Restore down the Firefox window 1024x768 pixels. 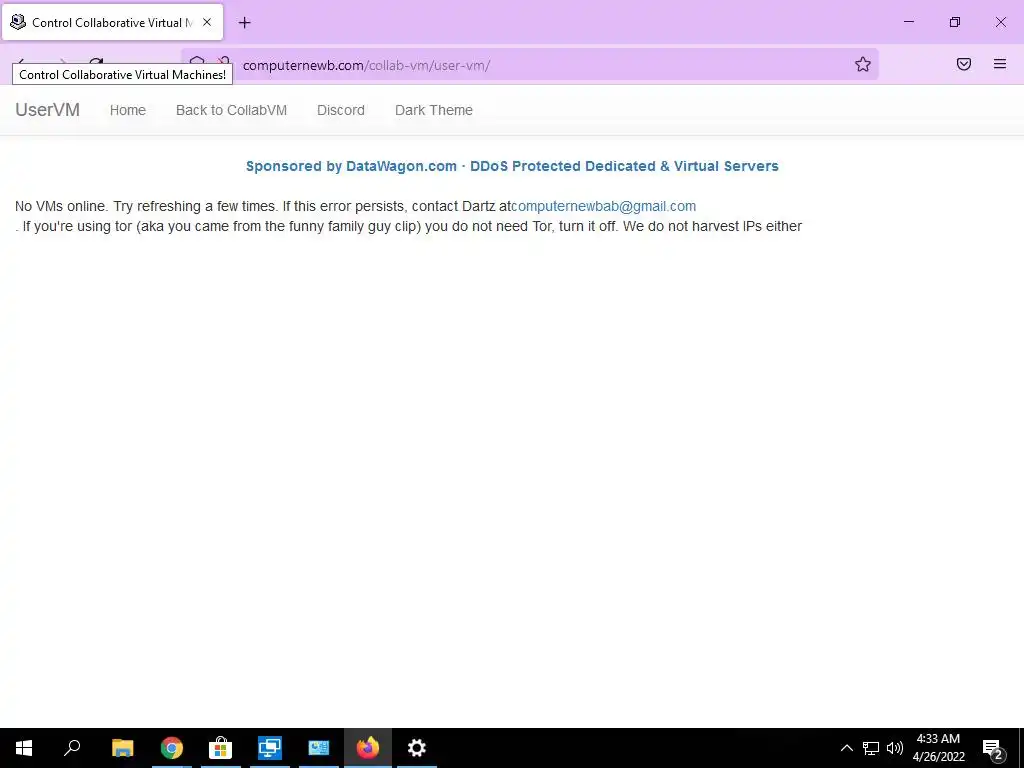tap(955, 22)
